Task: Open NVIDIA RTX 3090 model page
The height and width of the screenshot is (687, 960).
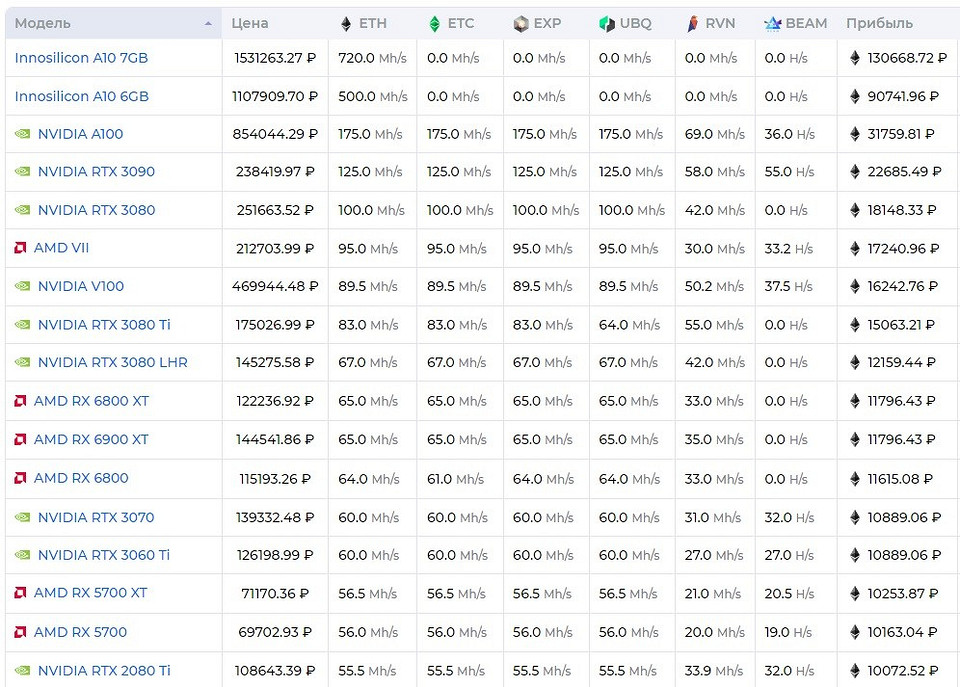Action: [x=96, y=172]
